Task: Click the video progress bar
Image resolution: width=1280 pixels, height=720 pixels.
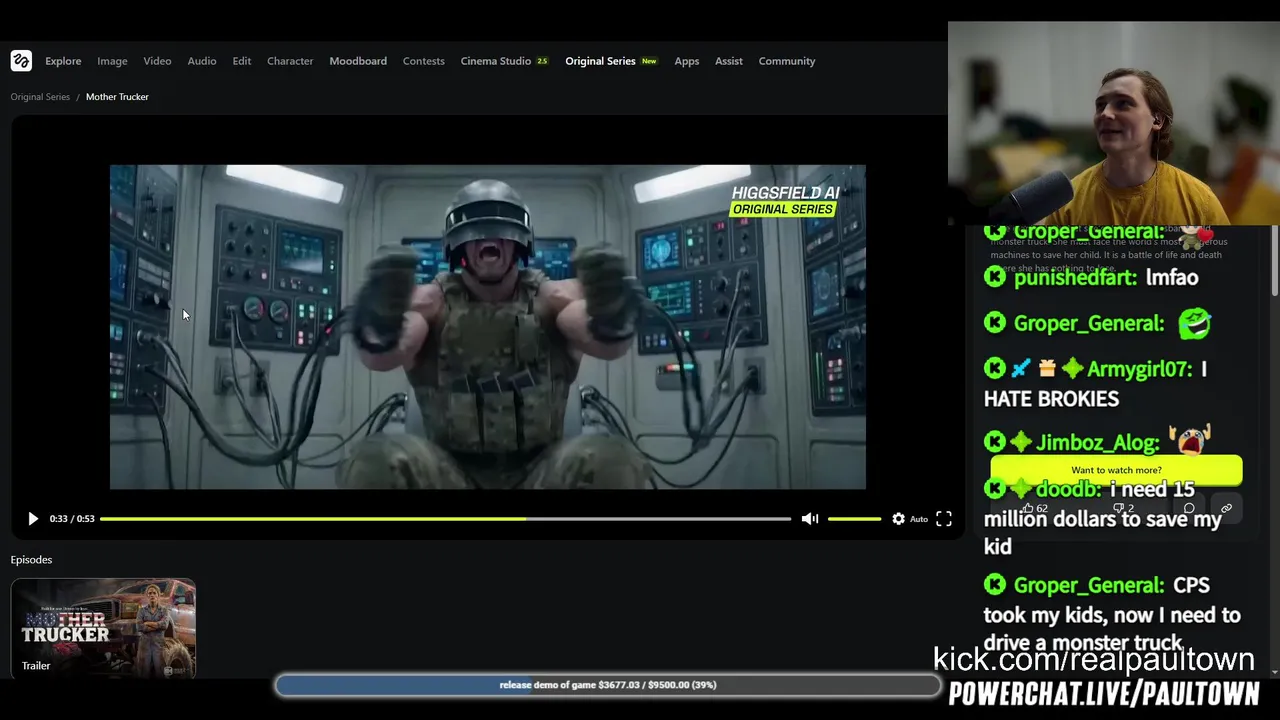Action: (x=445, y=518)
